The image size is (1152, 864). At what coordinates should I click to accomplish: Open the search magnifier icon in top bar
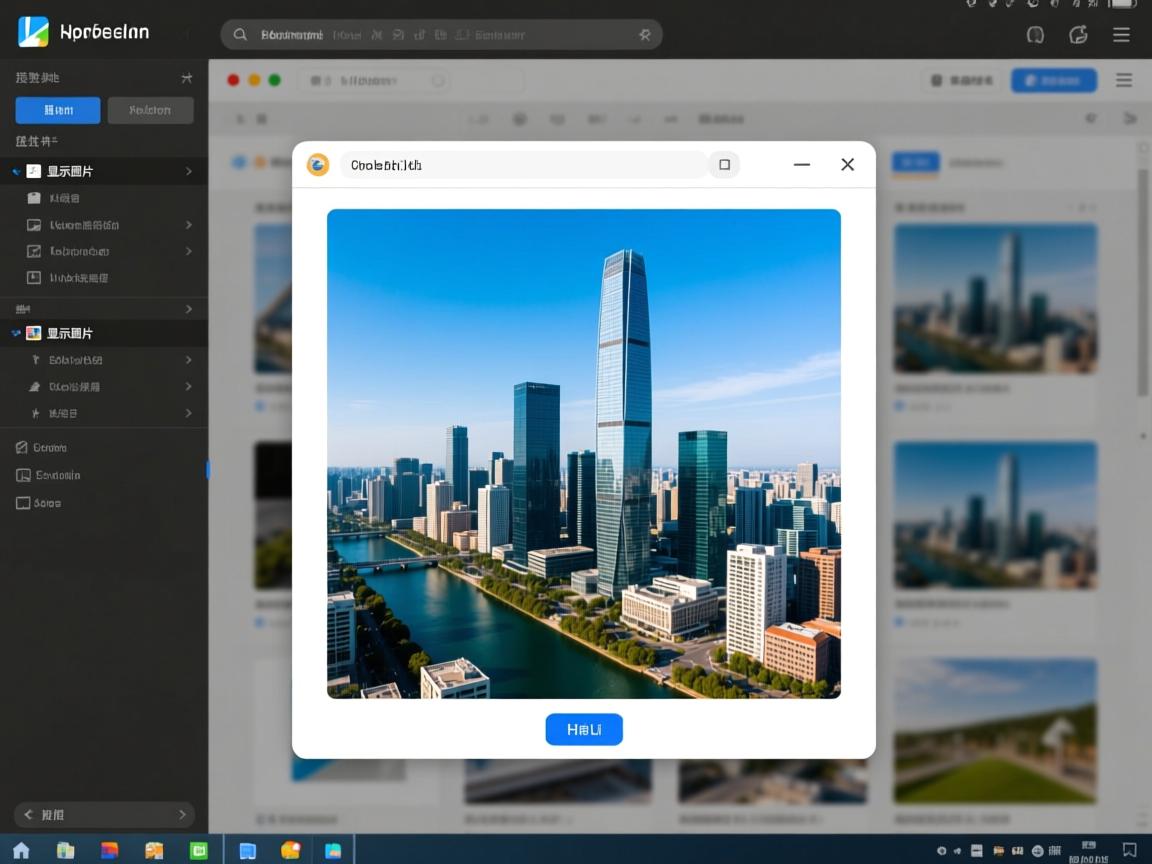click(240, 34)
